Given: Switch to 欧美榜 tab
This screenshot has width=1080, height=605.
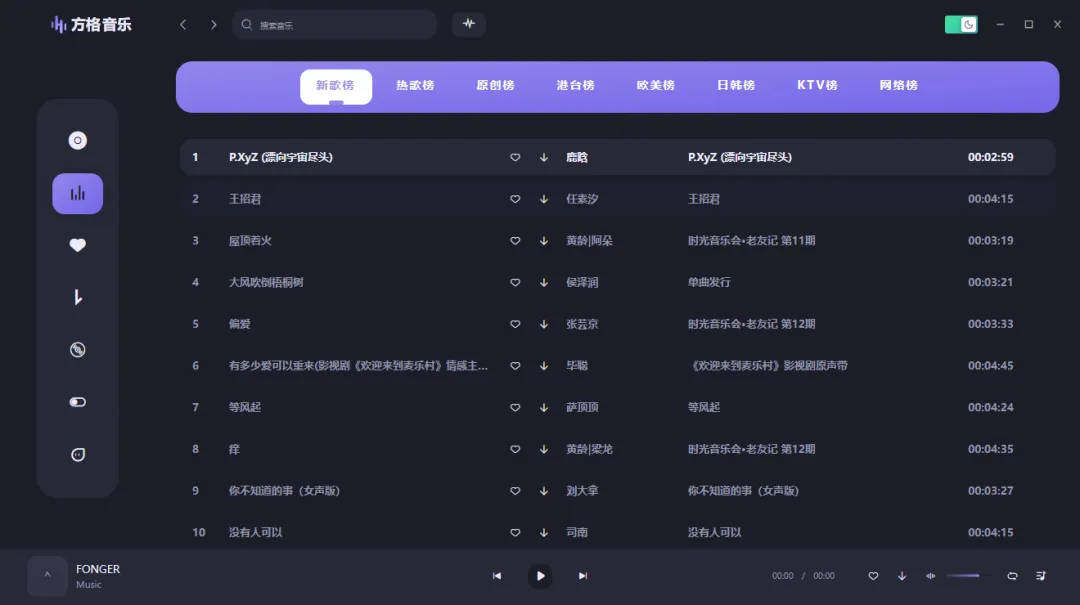Looking at the screenshot, I should pos(656,85).
